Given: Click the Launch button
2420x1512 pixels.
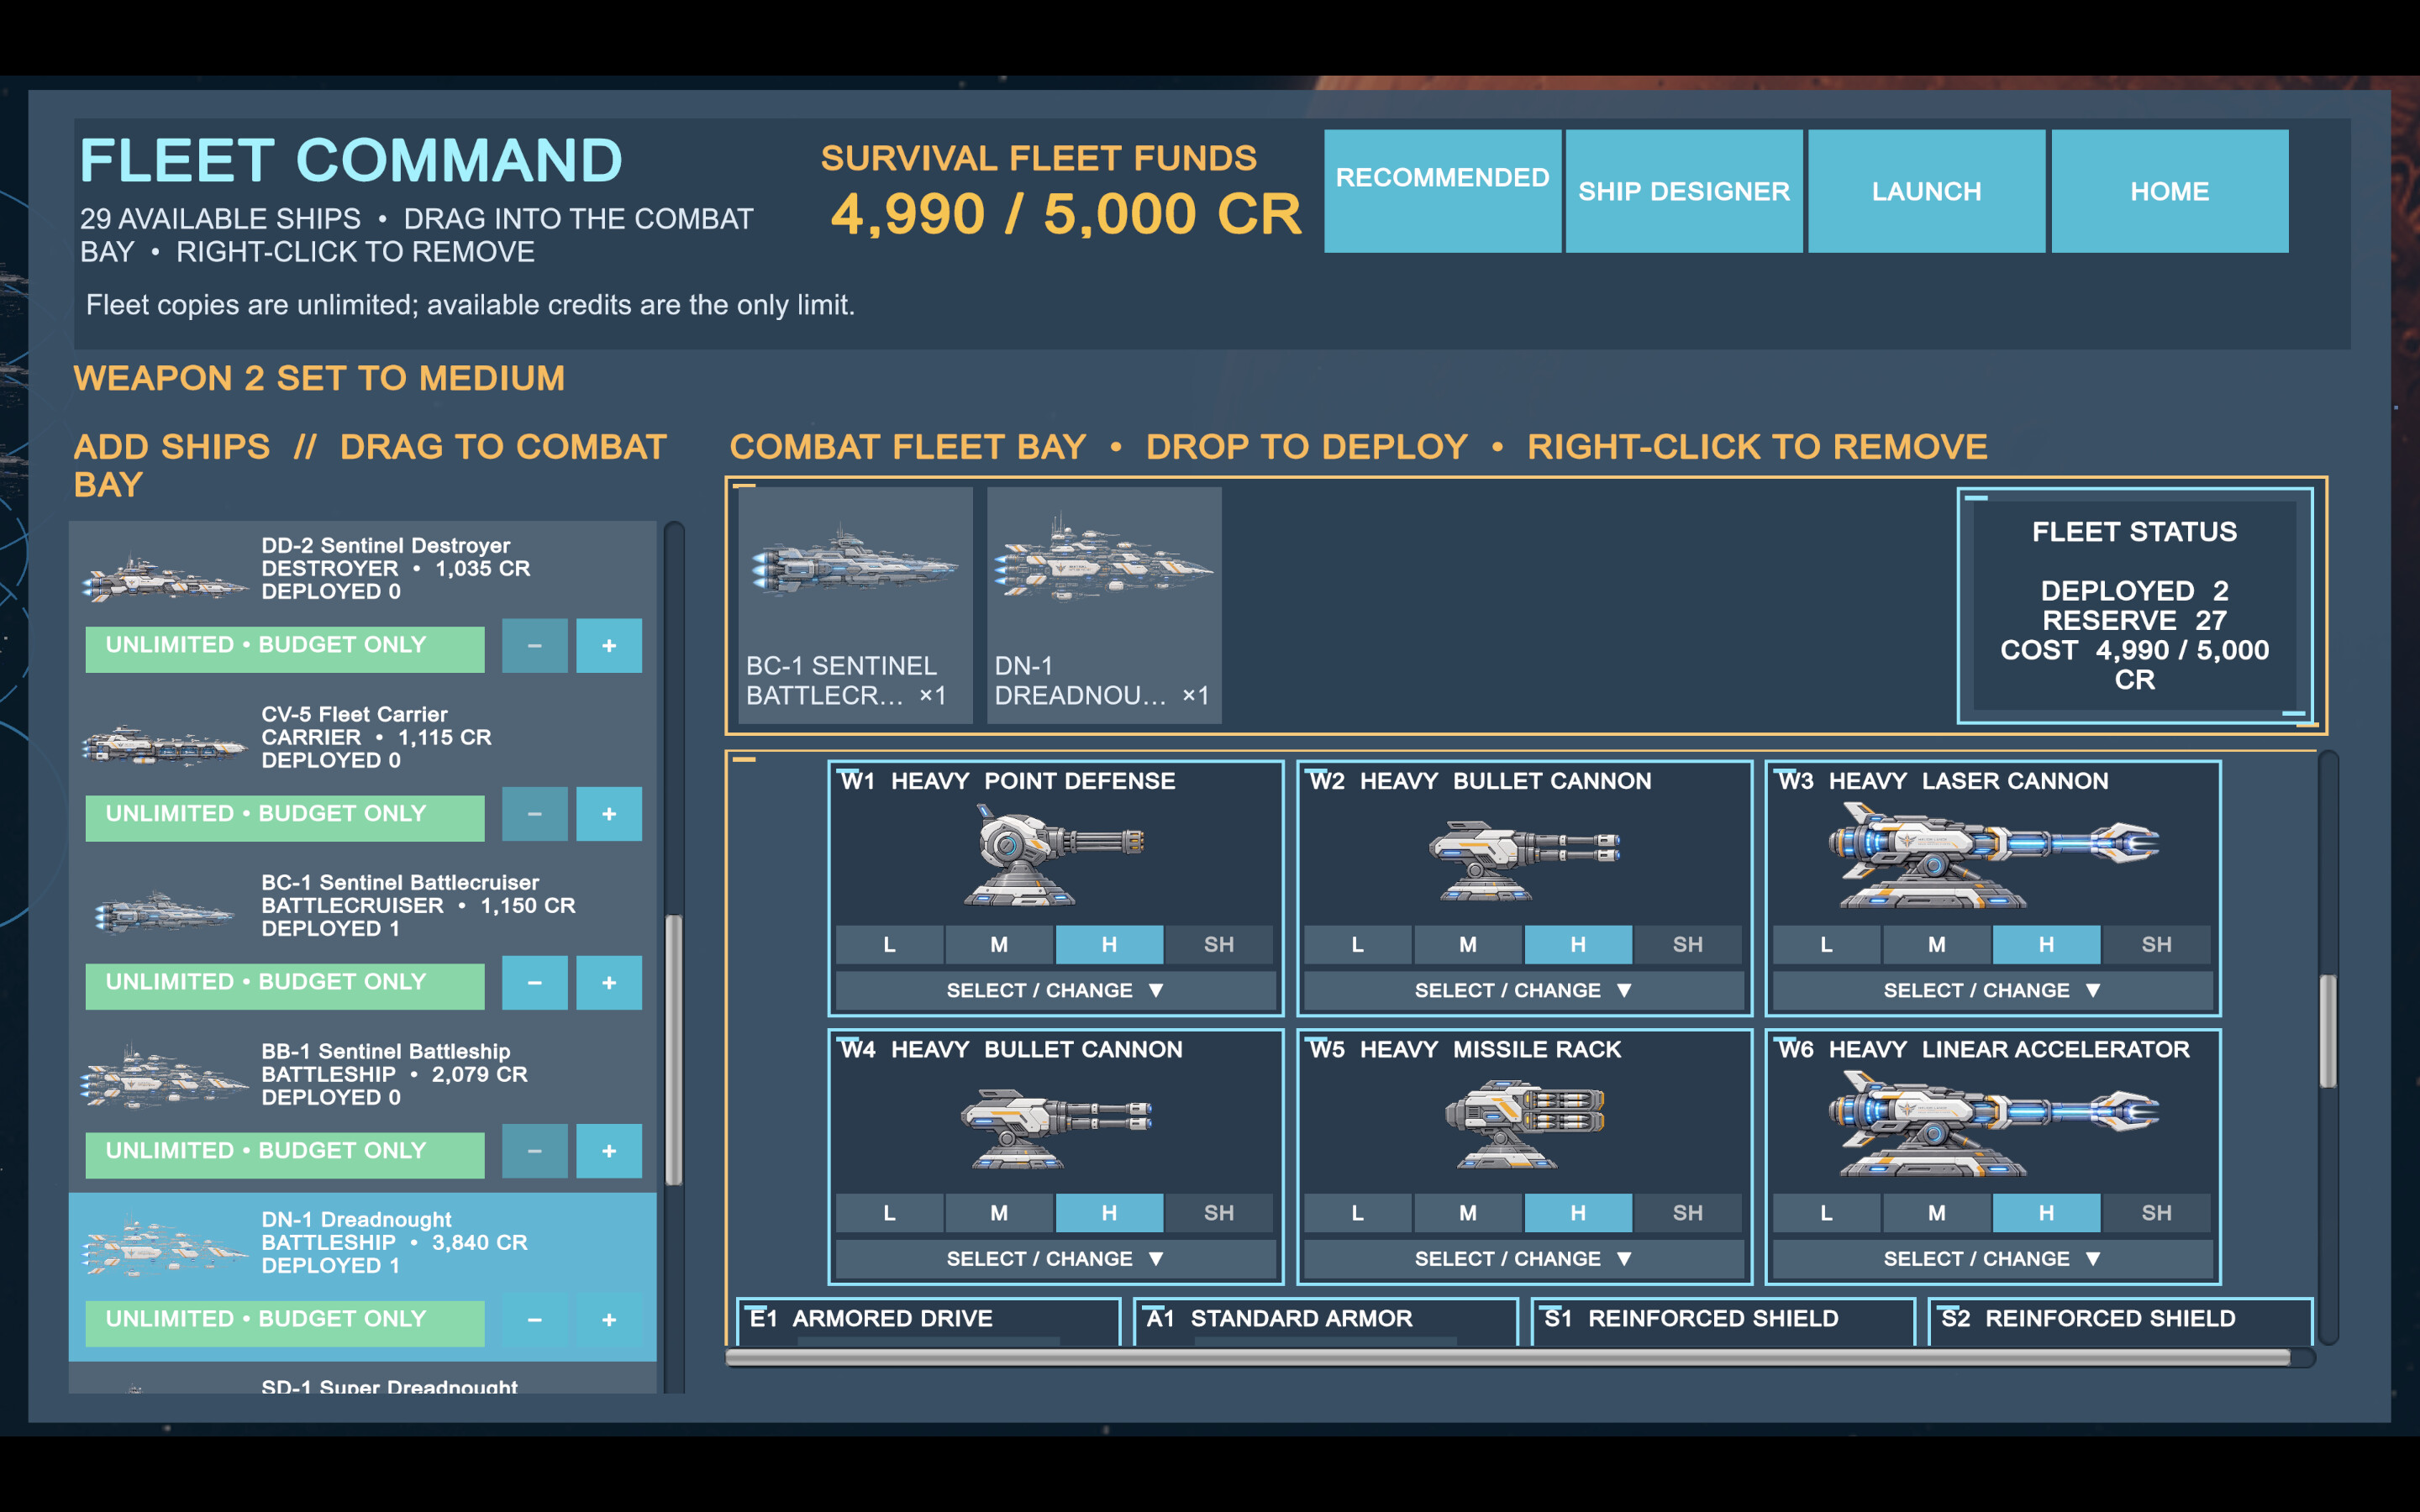Looking at the screenshot, I should 1926,191.
